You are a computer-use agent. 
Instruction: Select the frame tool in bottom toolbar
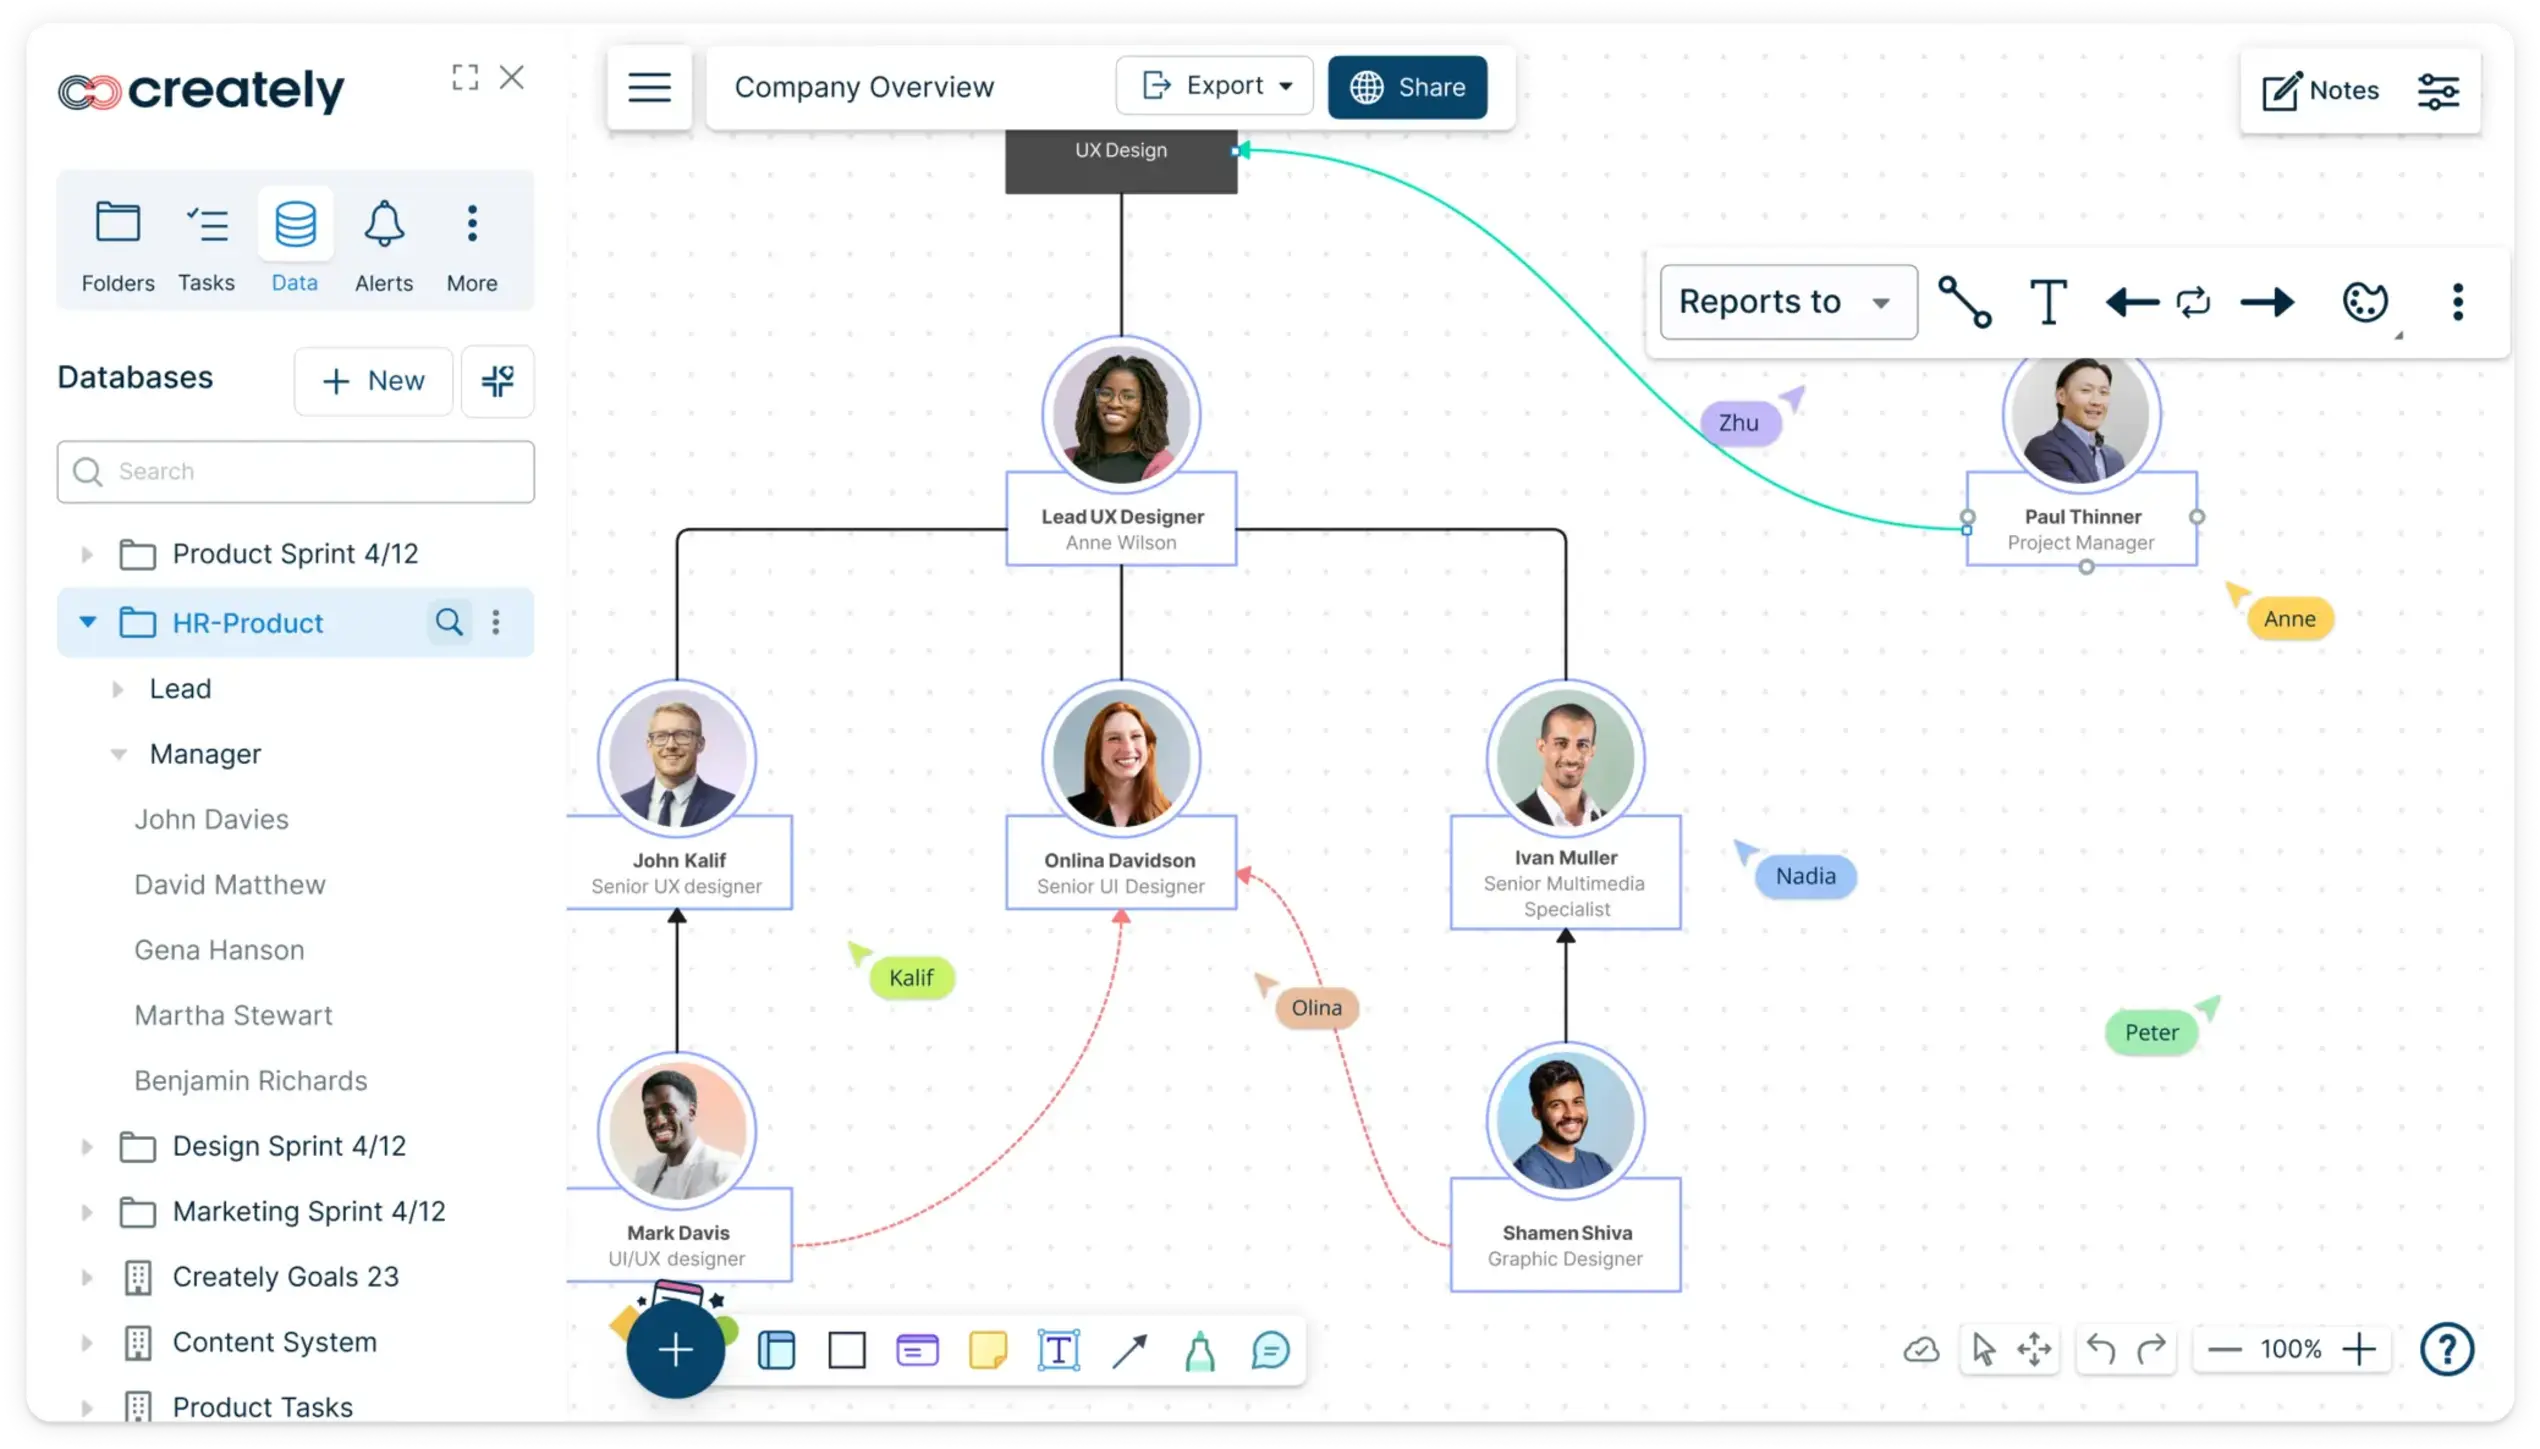[x=776, y=1348]
